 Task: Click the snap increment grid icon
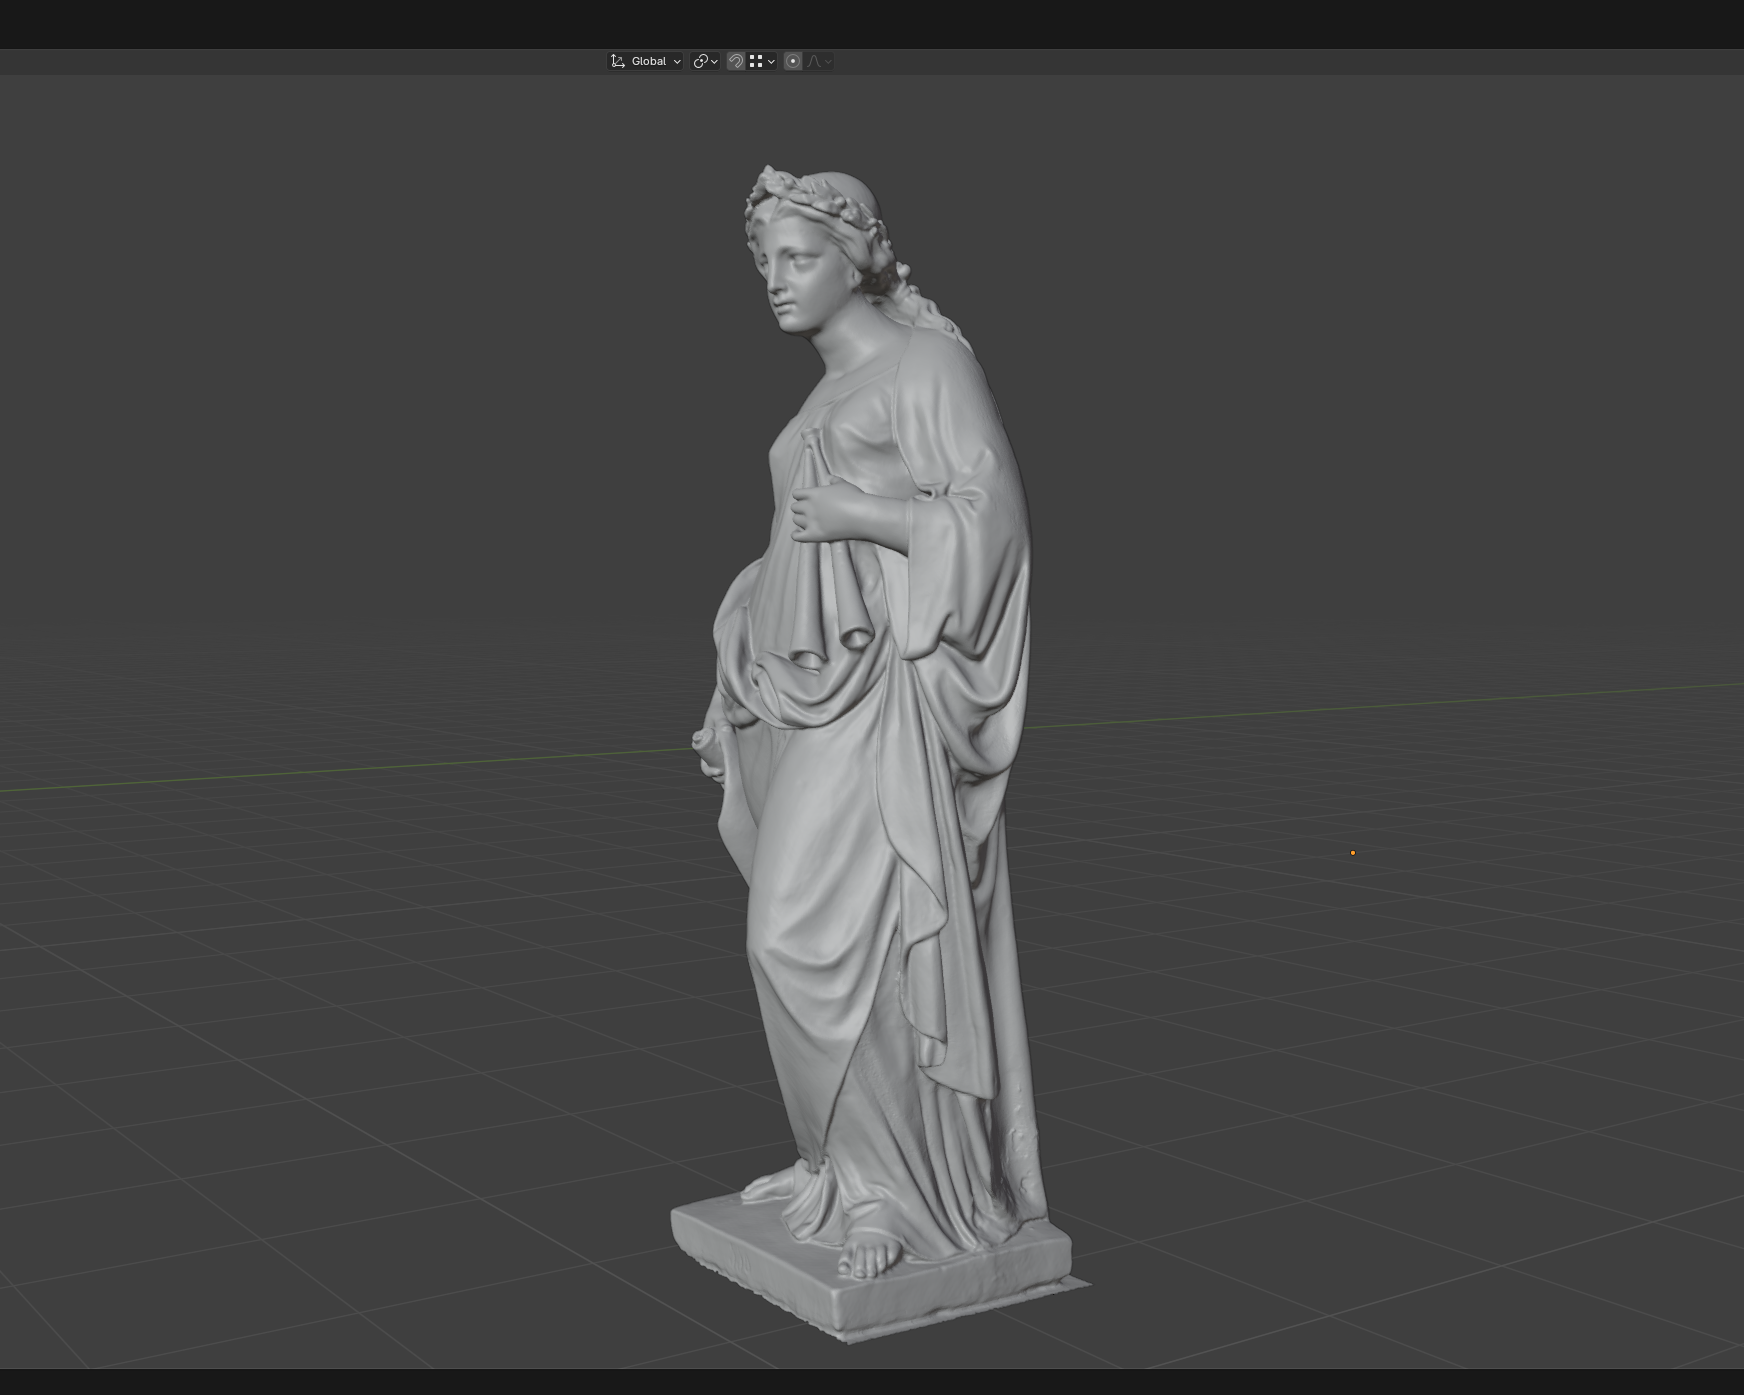[x=756, y=61]
